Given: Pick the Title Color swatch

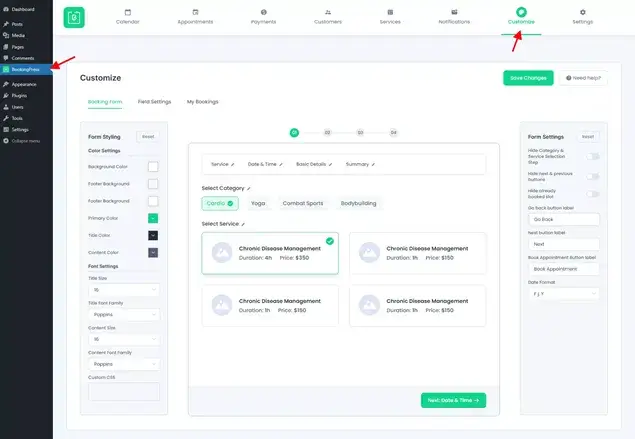Looking at the screenshot, I should [x=153, y=235].
